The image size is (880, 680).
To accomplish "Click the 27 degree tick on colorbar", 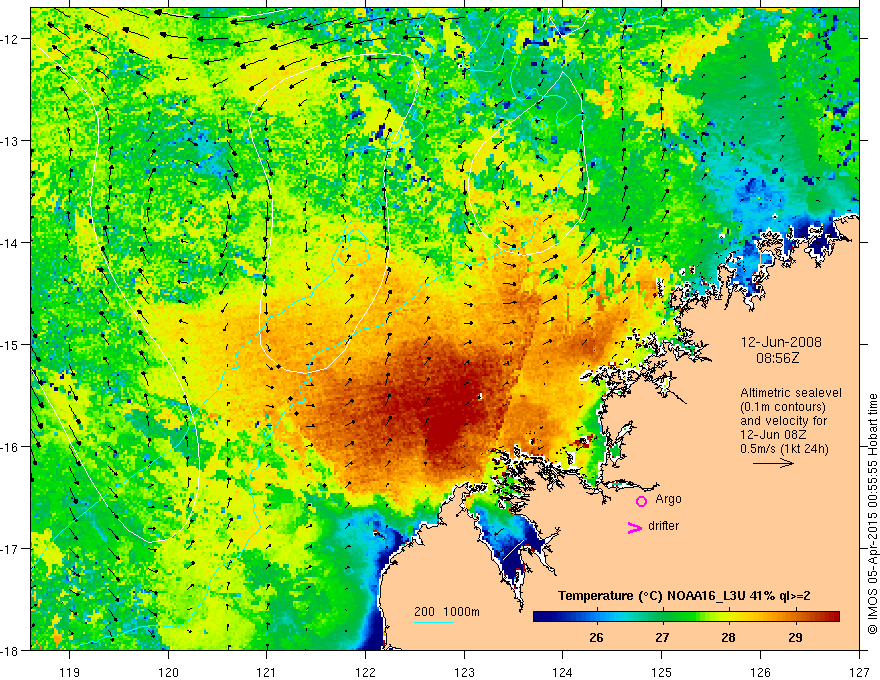I will [x=663, y=623].
